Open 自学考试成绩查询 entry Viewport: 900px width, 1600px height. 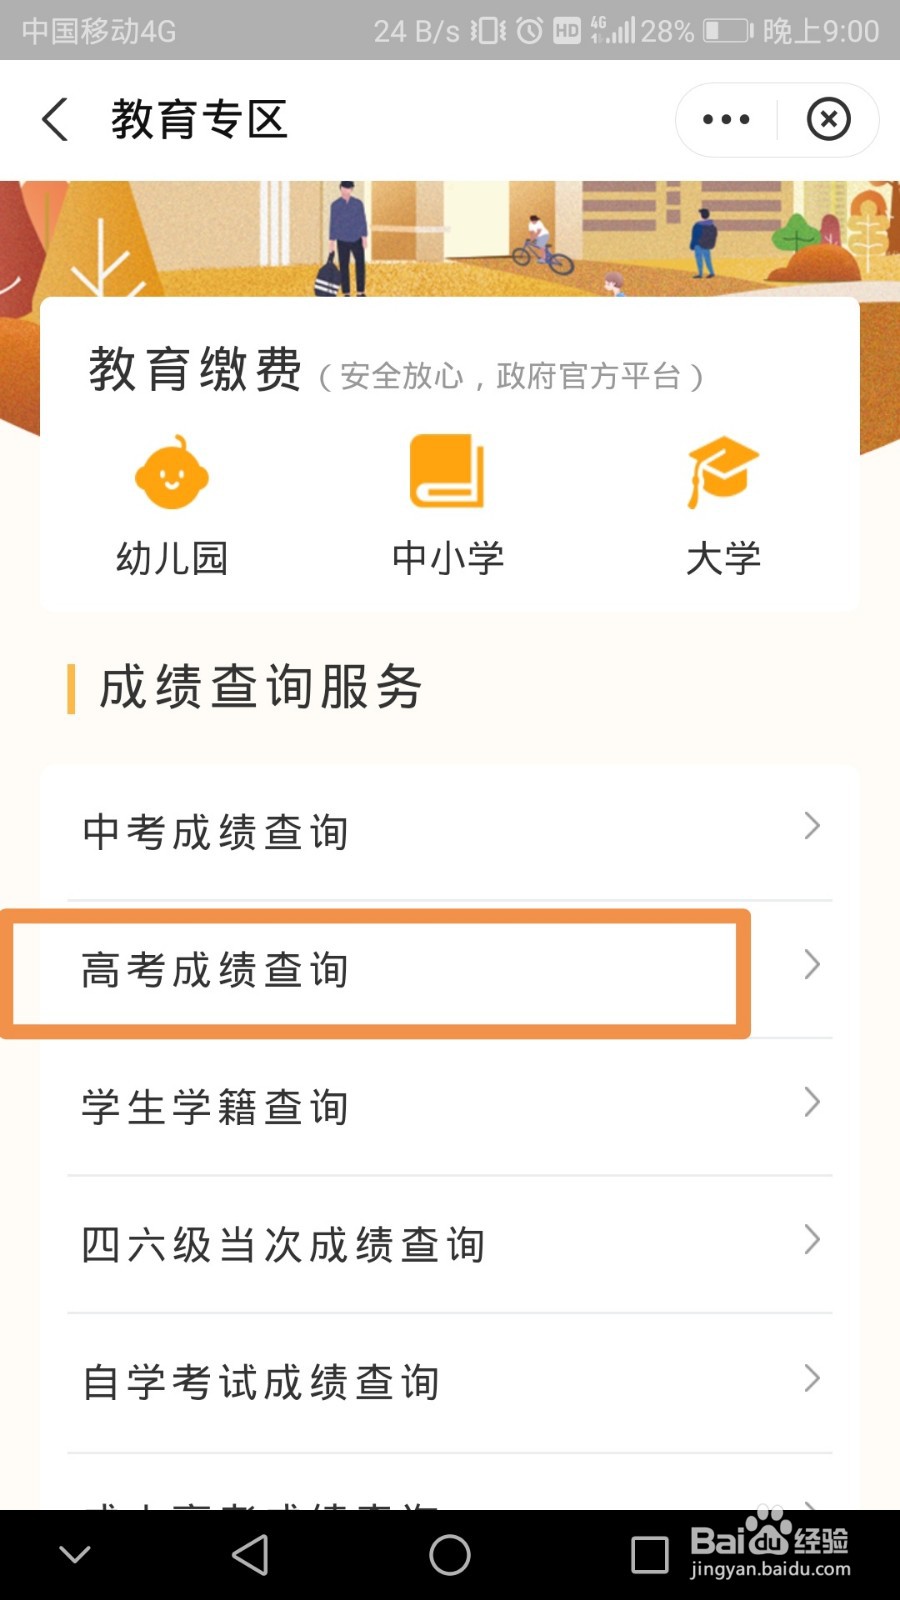pos(450,1383)
